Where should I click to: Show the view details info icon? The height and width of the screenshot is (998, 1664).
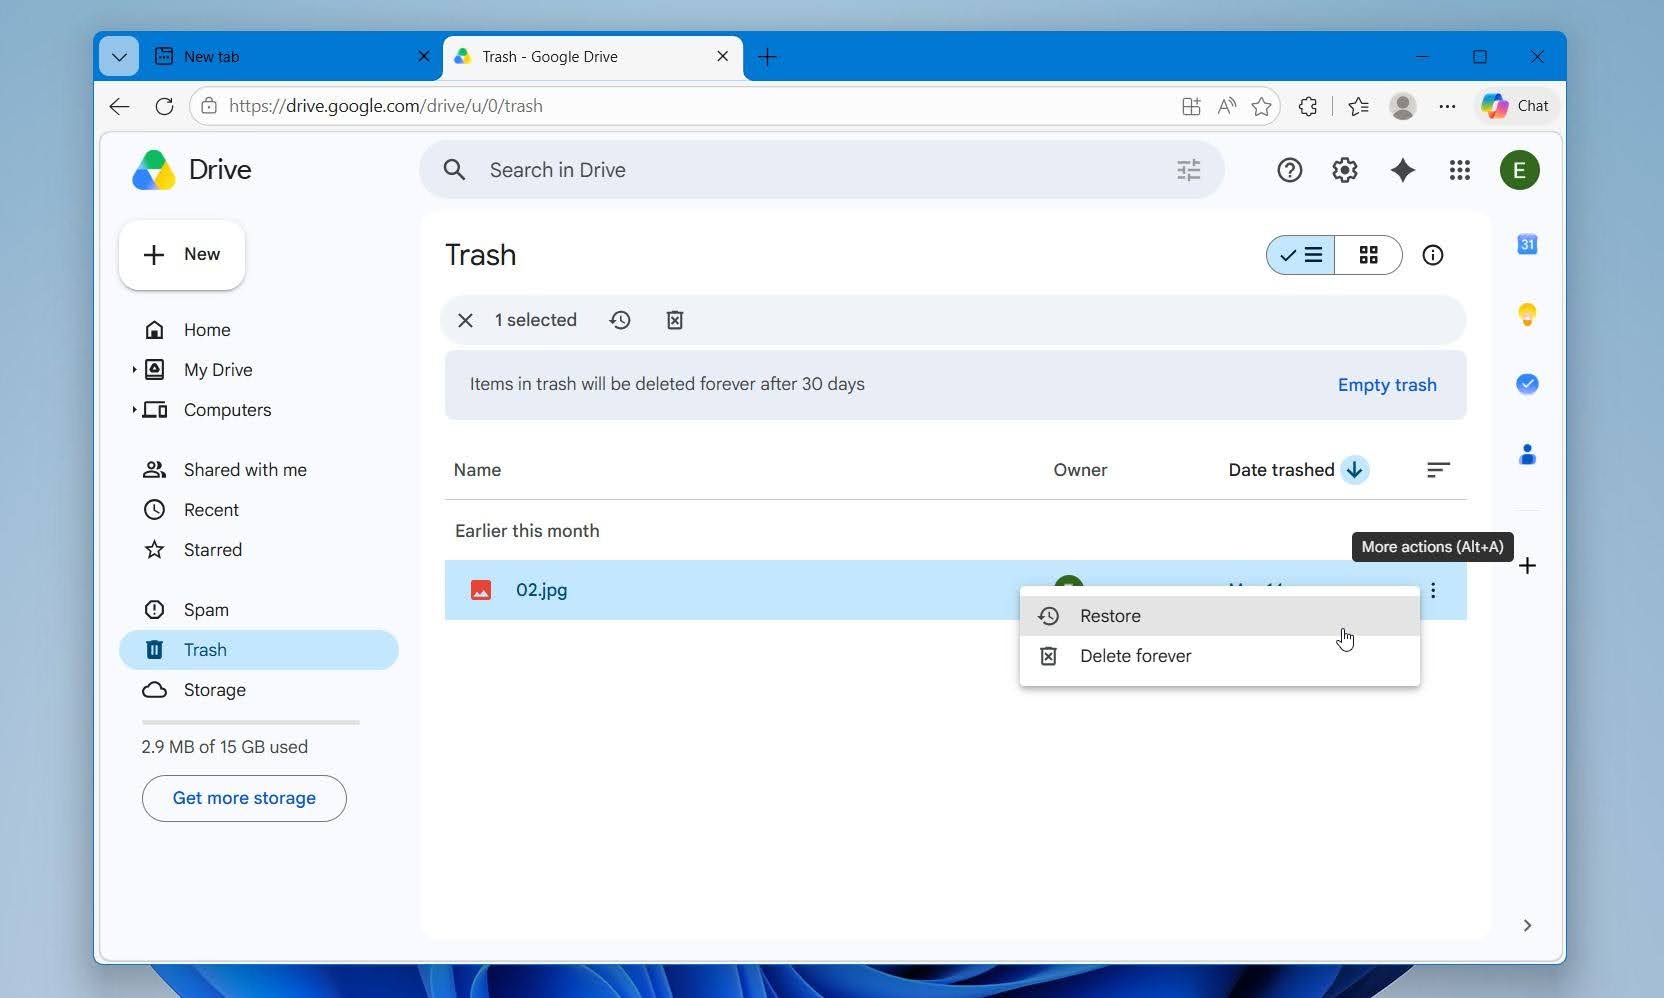1432,255
